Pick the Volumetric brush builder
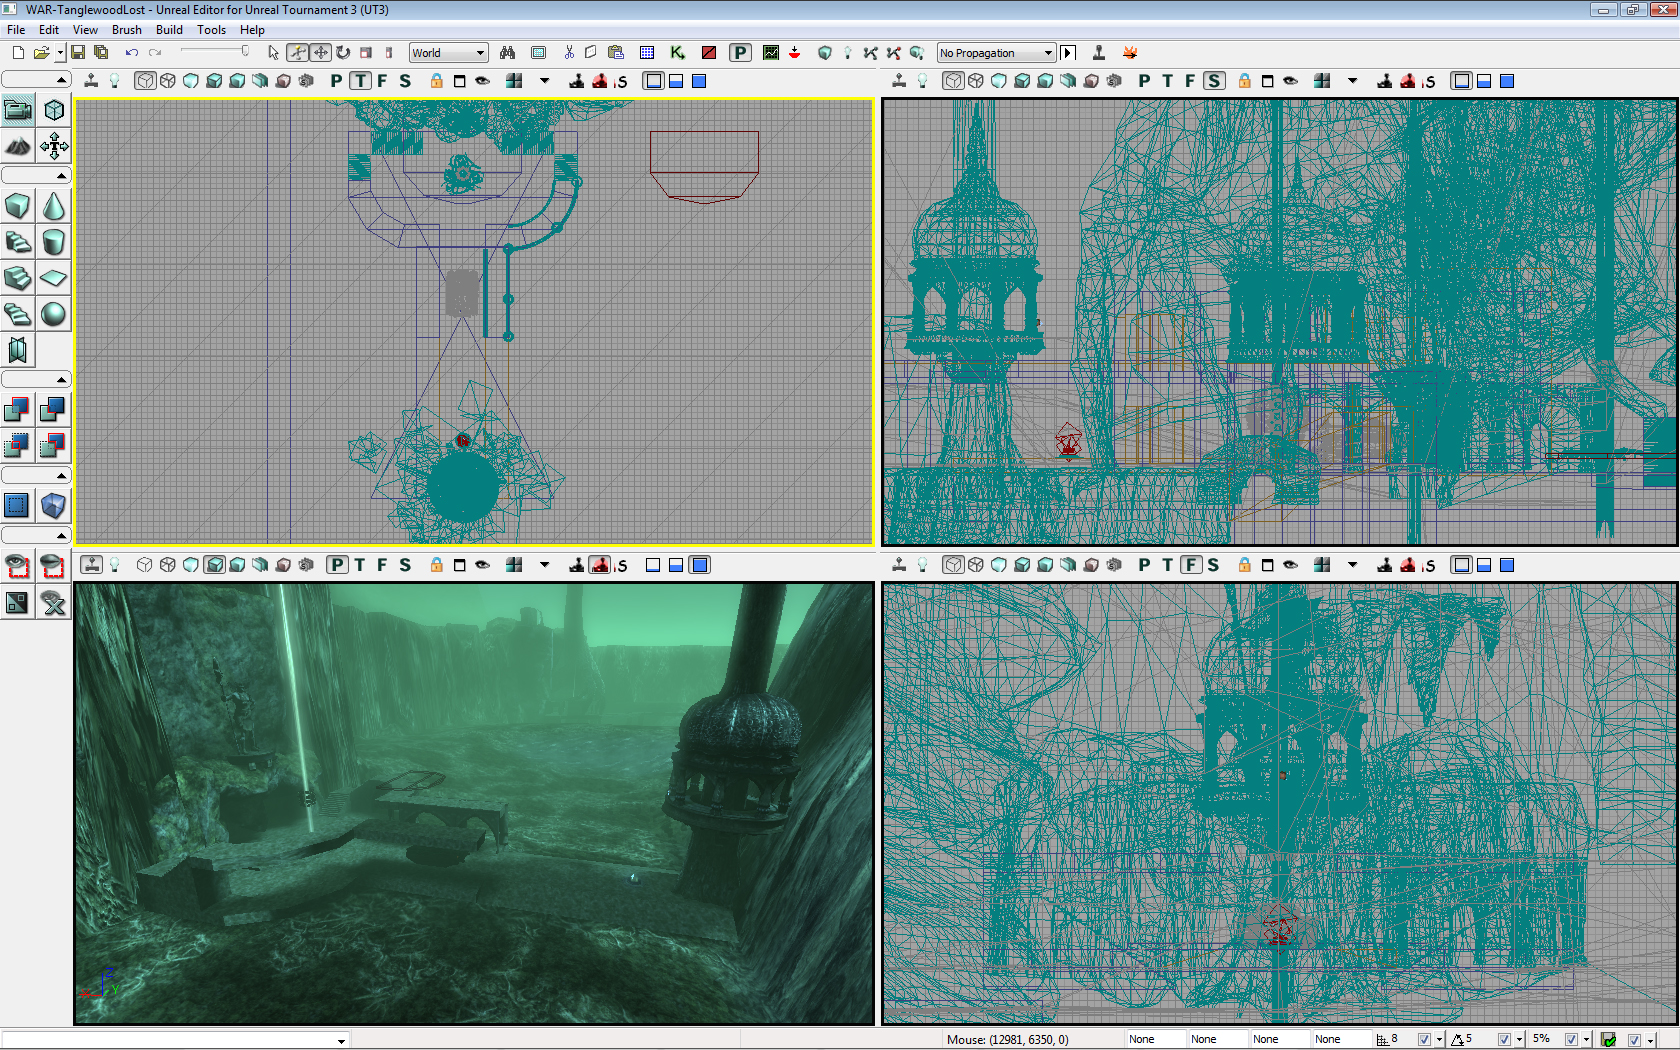This screenshot has height=1050, width=1680. 18,350
